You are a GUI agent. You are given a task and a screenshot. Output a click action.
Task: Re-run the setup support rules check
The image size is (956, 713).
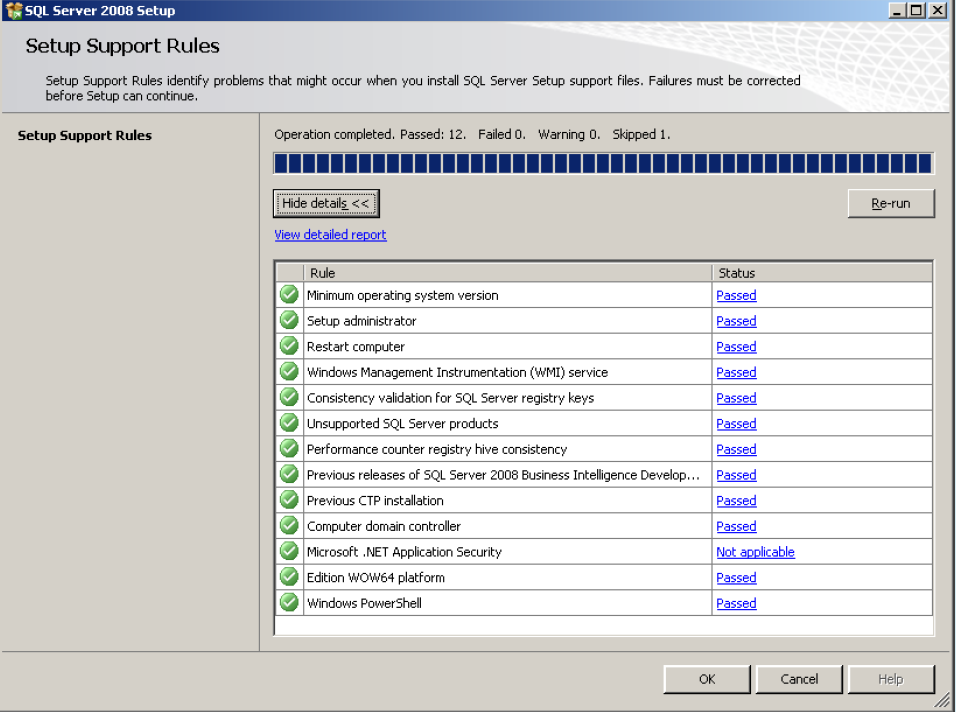click(890, 203)
